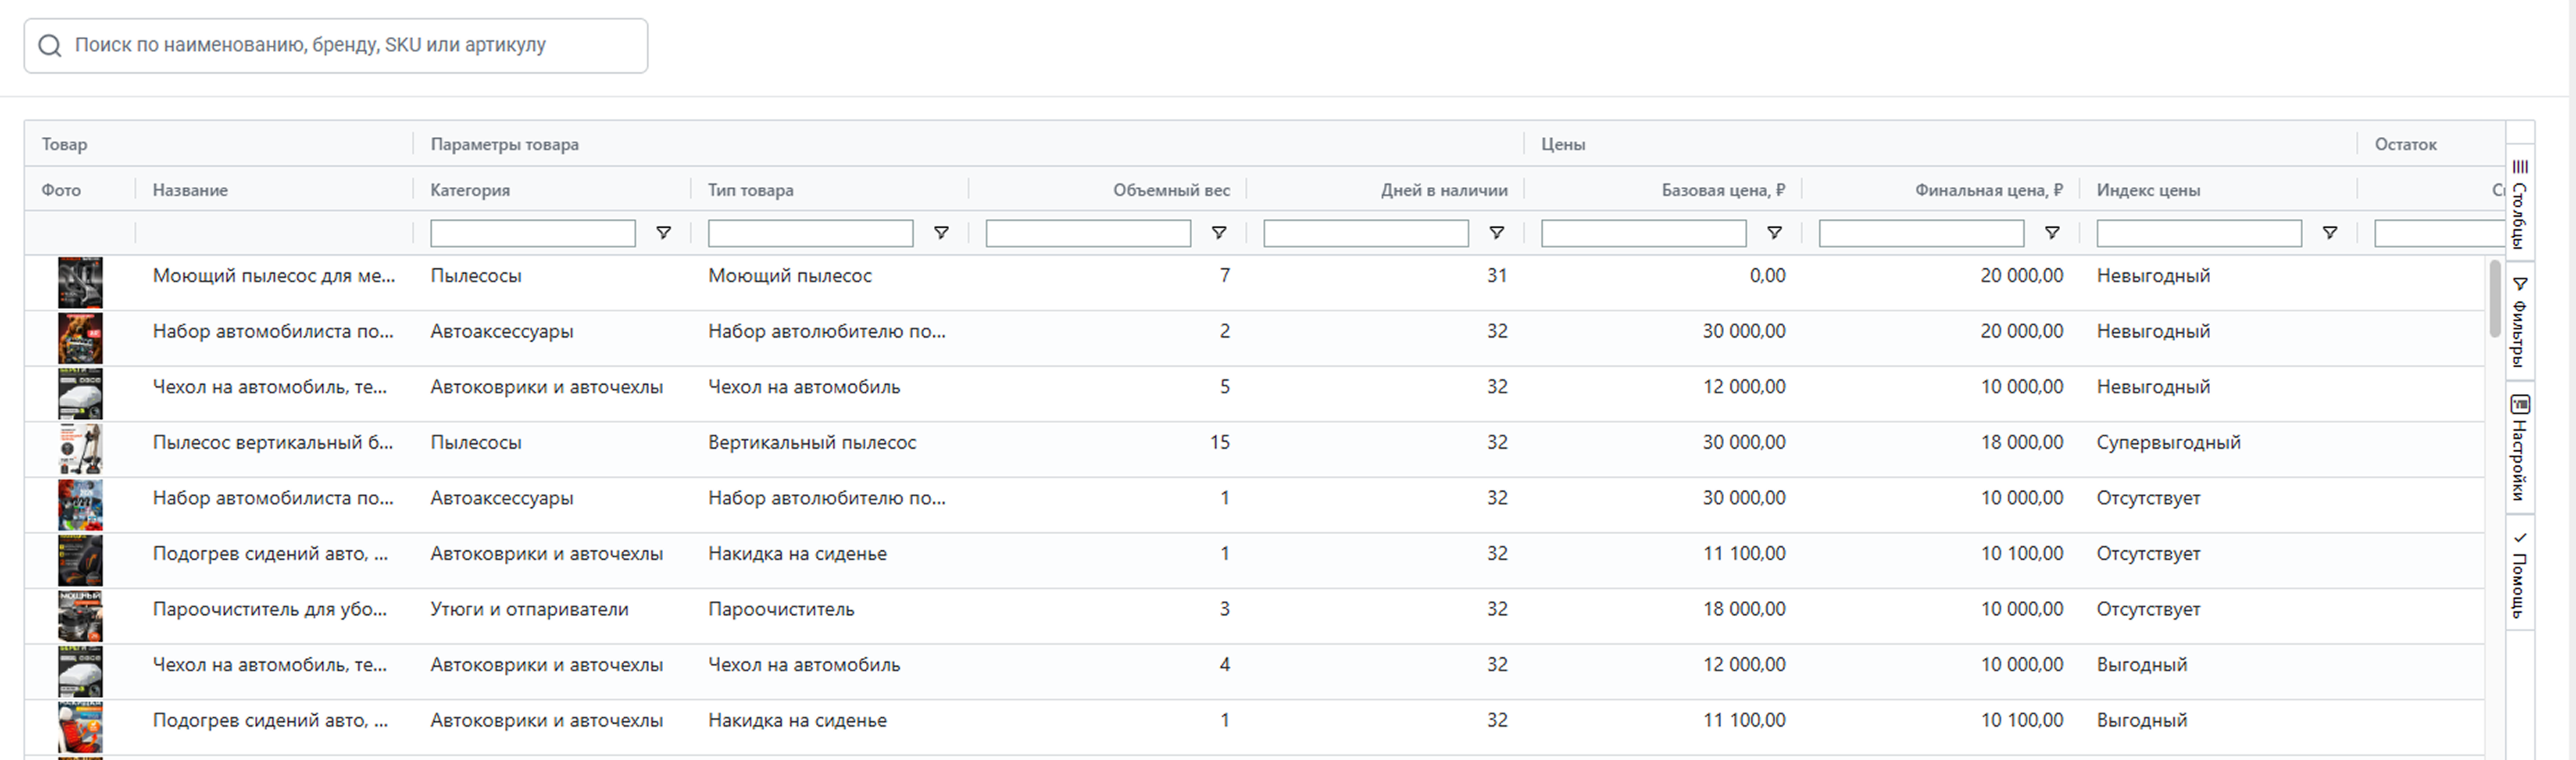Image resolution: width=2576 pixels, height=760 pixels.
Task: Click the Пылесос вертикальный product thumbnail
Action: (80, 448)
